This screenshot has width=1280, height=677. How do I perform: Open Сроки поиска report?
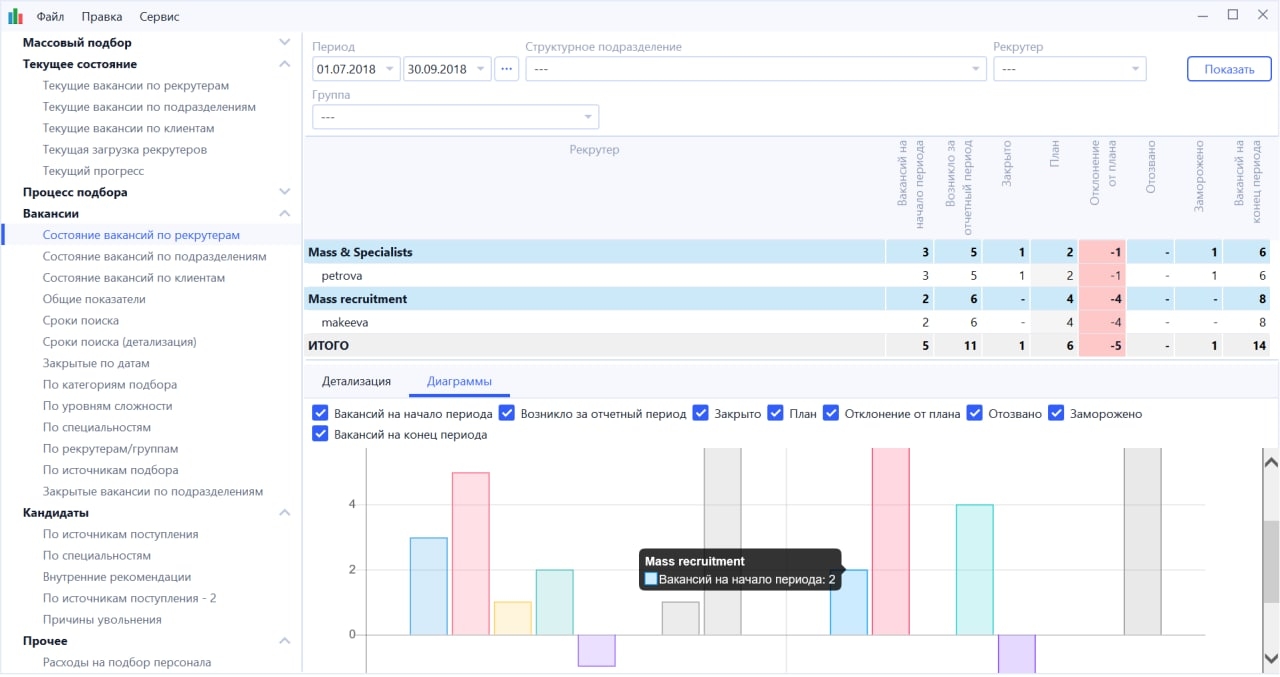coord(81,320)
